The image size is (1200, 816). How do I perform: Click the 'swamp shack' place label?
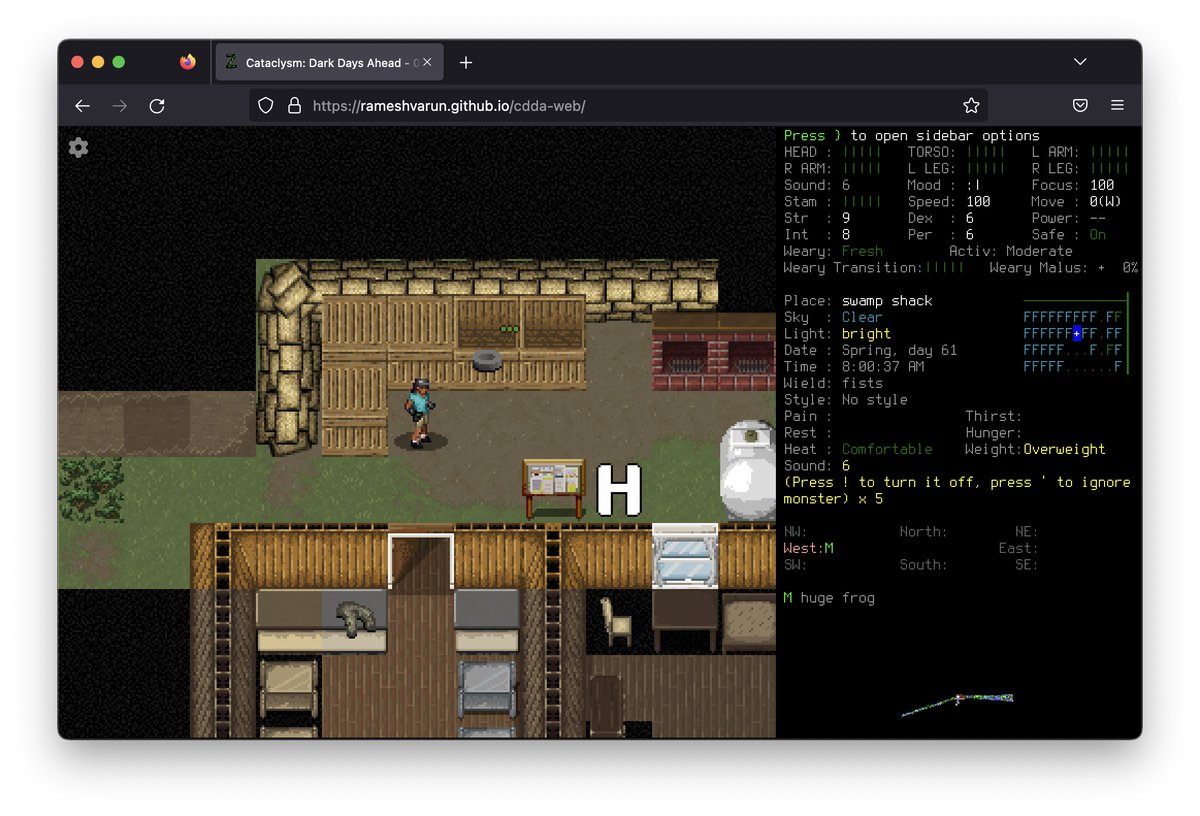(x=887, y=300)
